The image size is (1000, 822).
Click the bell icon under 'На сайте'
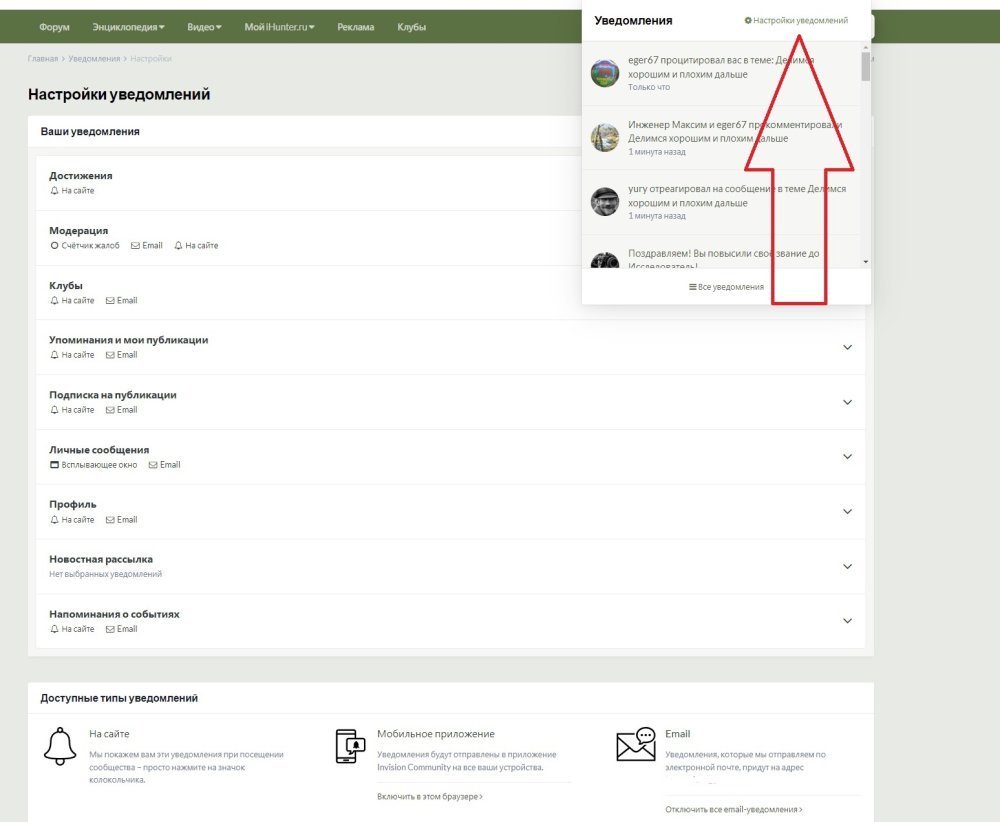pyautogui.click(x=60, y=746)
